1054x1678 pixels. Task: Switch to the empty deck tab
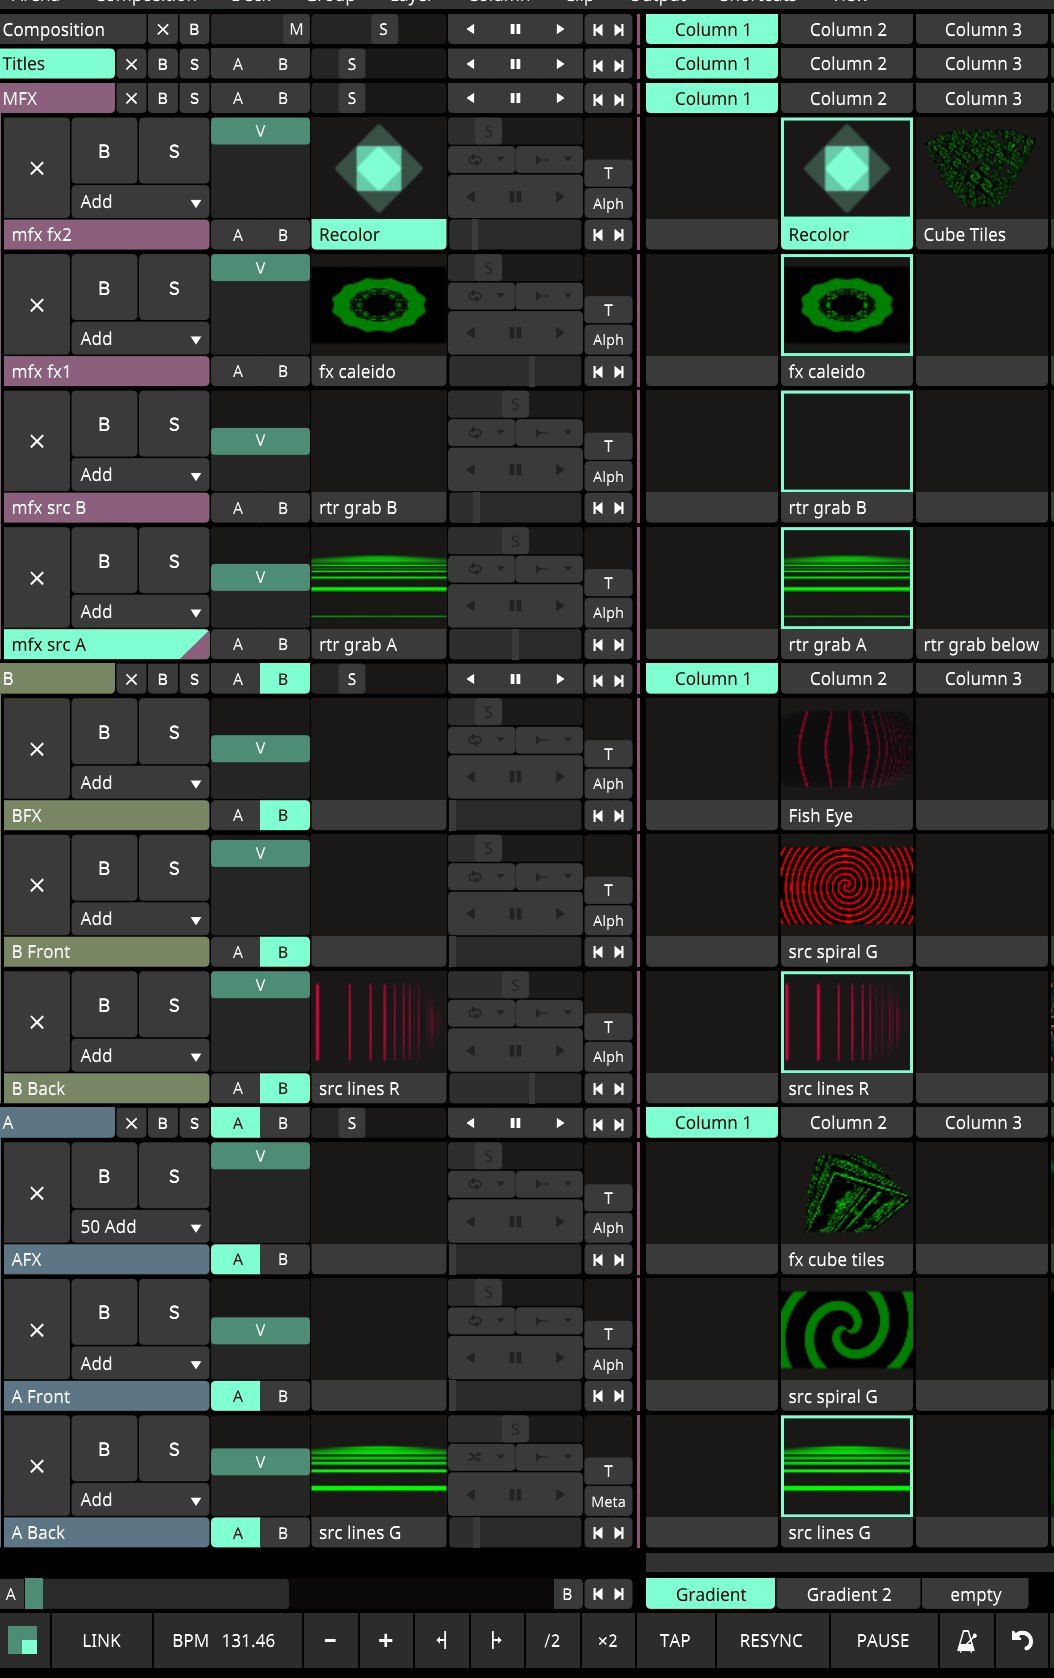click(975, 1594)
